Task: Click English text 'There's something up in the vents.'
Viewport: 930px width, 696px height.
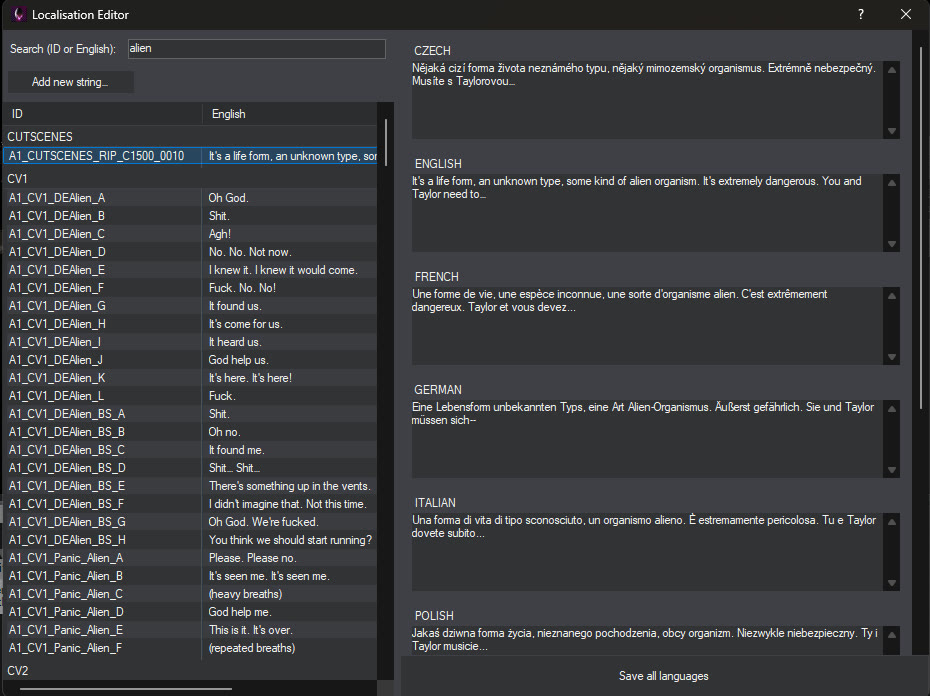Action: click(289, 486)
